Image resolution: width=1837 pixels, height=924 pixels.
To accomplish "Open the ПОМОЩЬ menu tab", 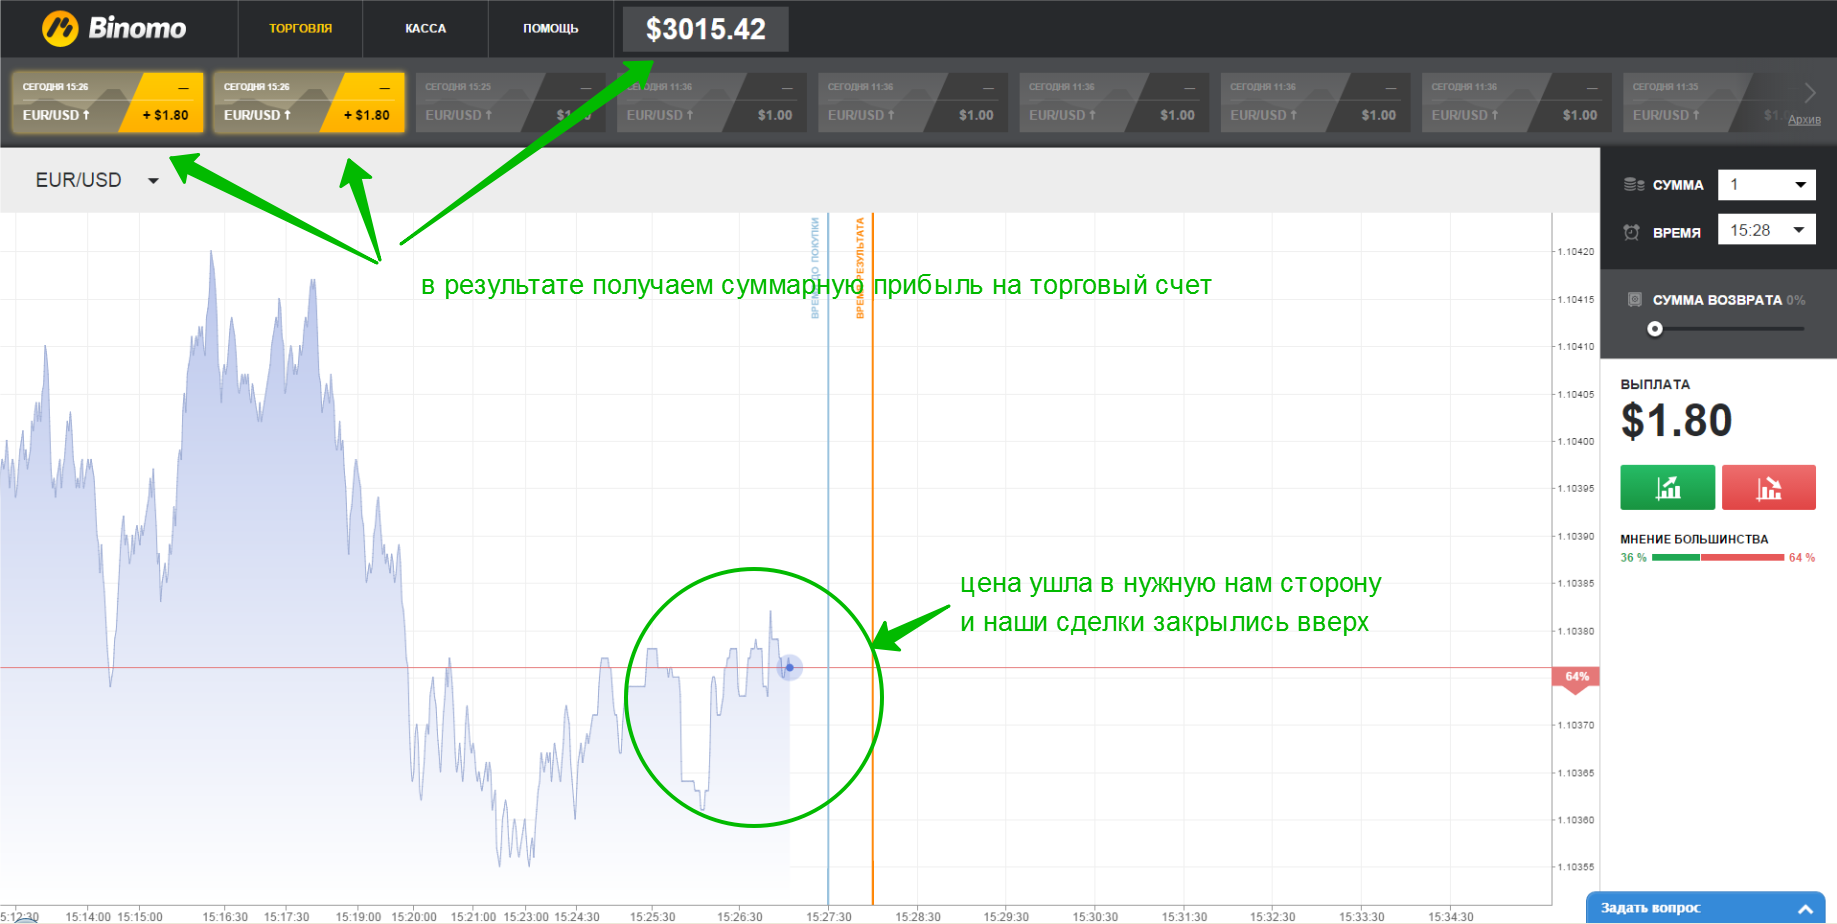I will (x=550, y=28).
